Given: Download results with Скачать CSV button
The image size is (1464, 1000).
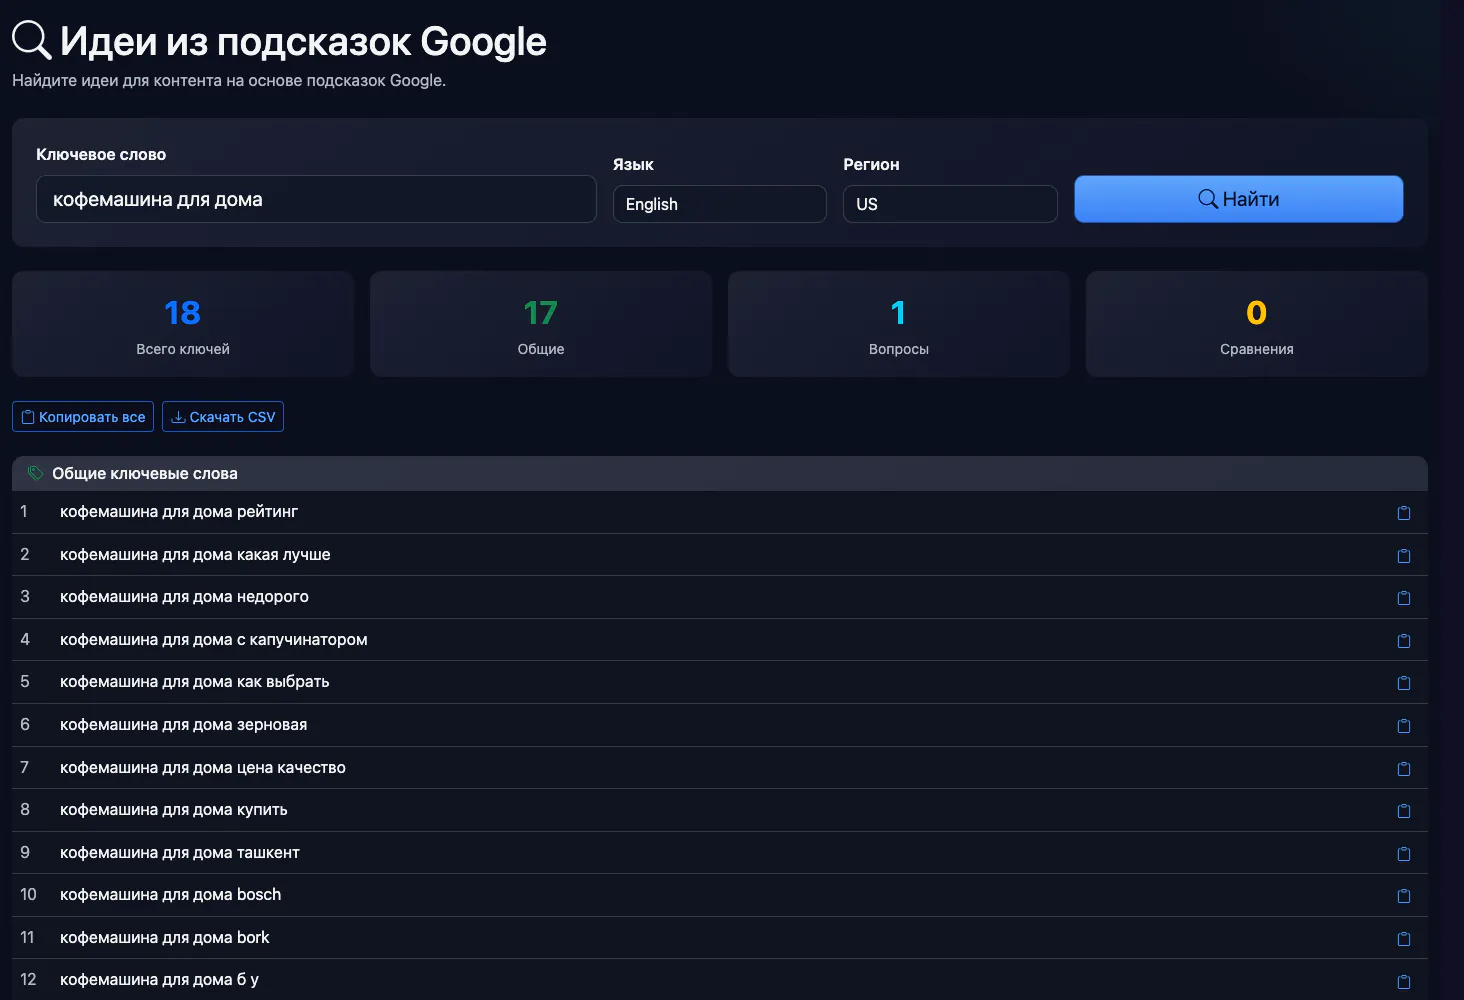Looking at the screenshot, I should point(223,417).
